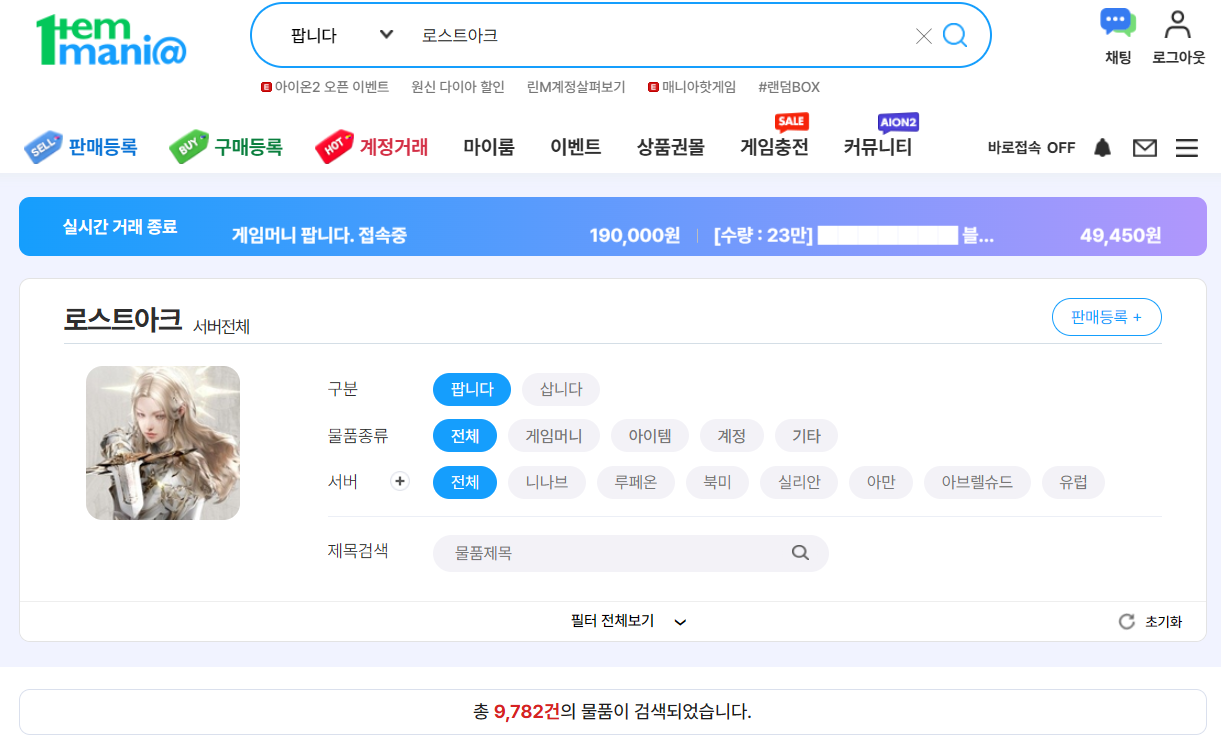Select the 아브렐슈드 server

coord(978,482)
